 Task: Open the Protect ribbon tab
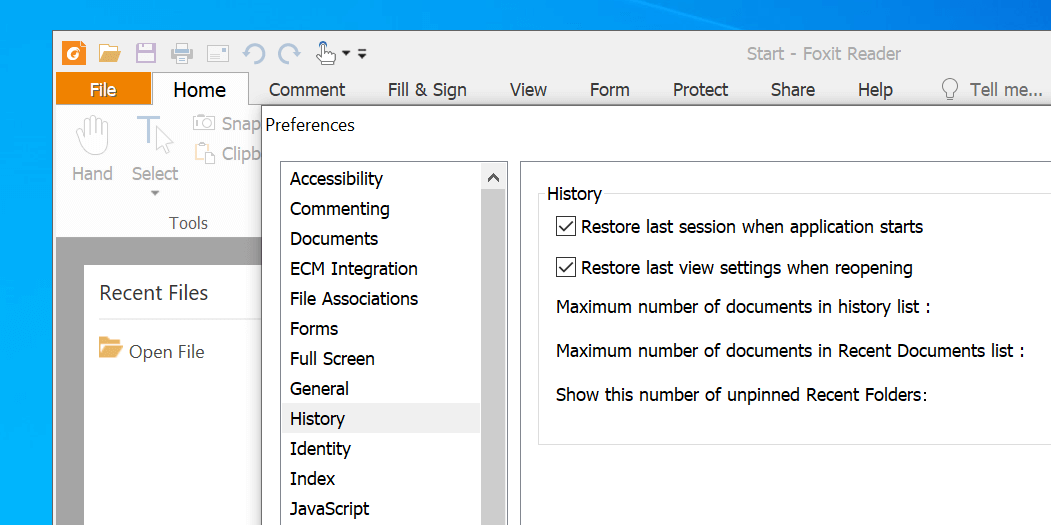point(700,90)
